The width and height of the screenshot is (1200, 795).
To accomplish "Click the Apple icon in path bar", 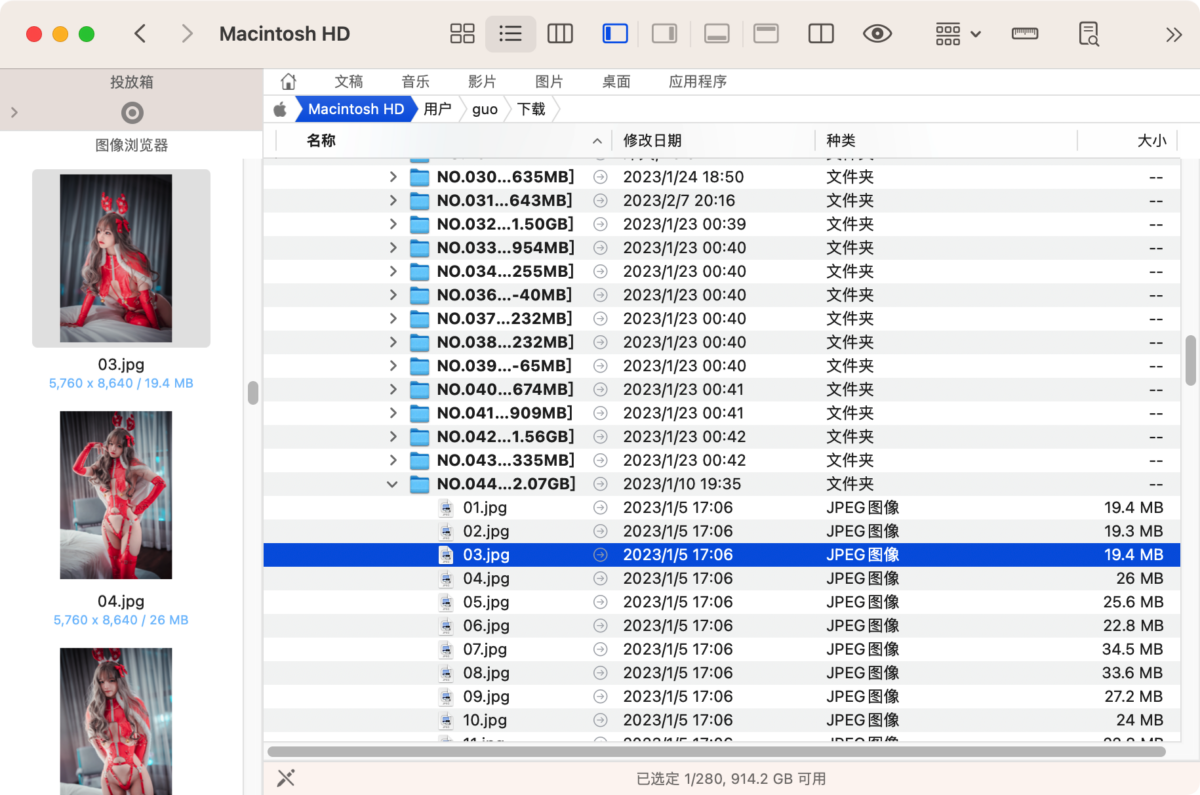I will pos(280,109).
